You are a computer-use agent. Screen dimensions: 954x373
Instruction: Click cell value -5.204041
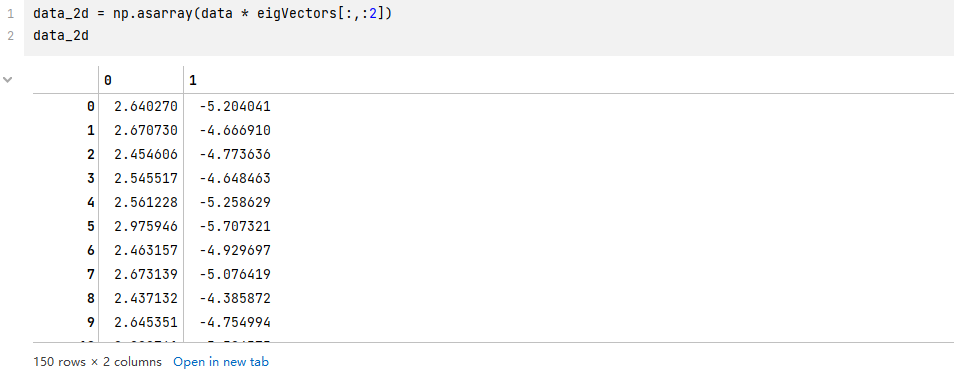pyautogui.click(x=235, y=106)
